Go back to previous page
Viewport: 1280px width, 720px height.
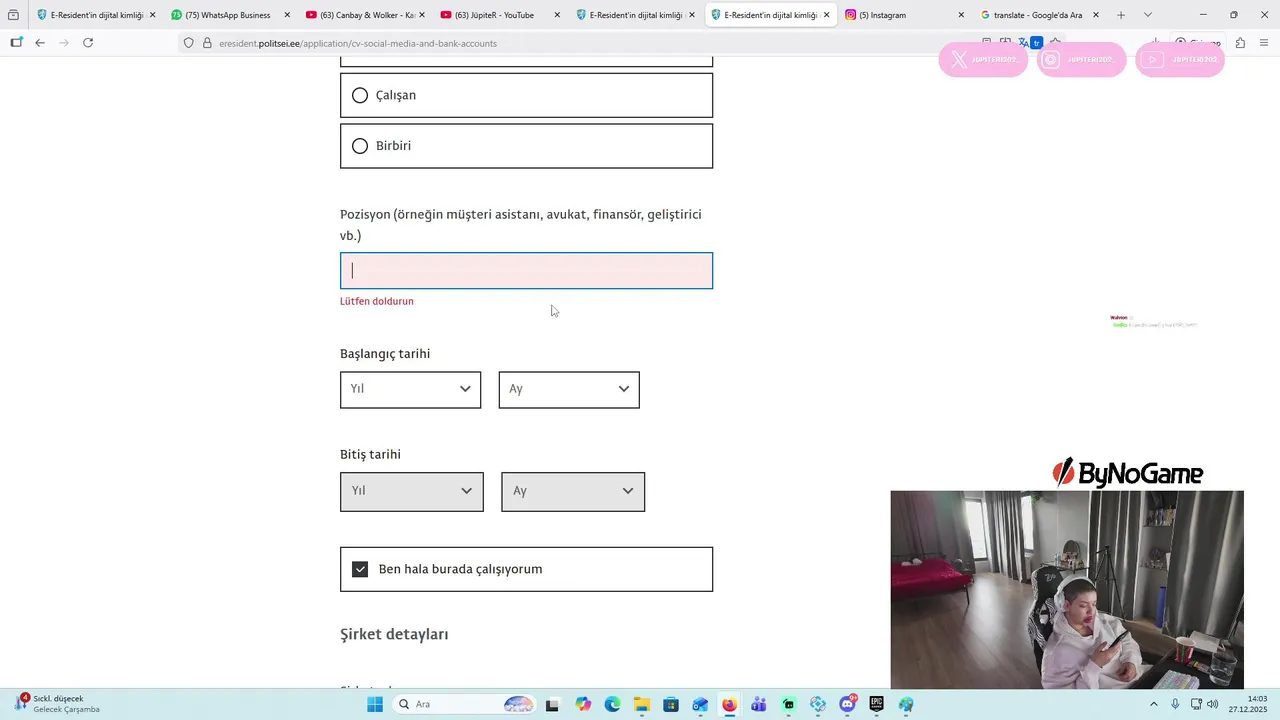click(x=40, y=43)
